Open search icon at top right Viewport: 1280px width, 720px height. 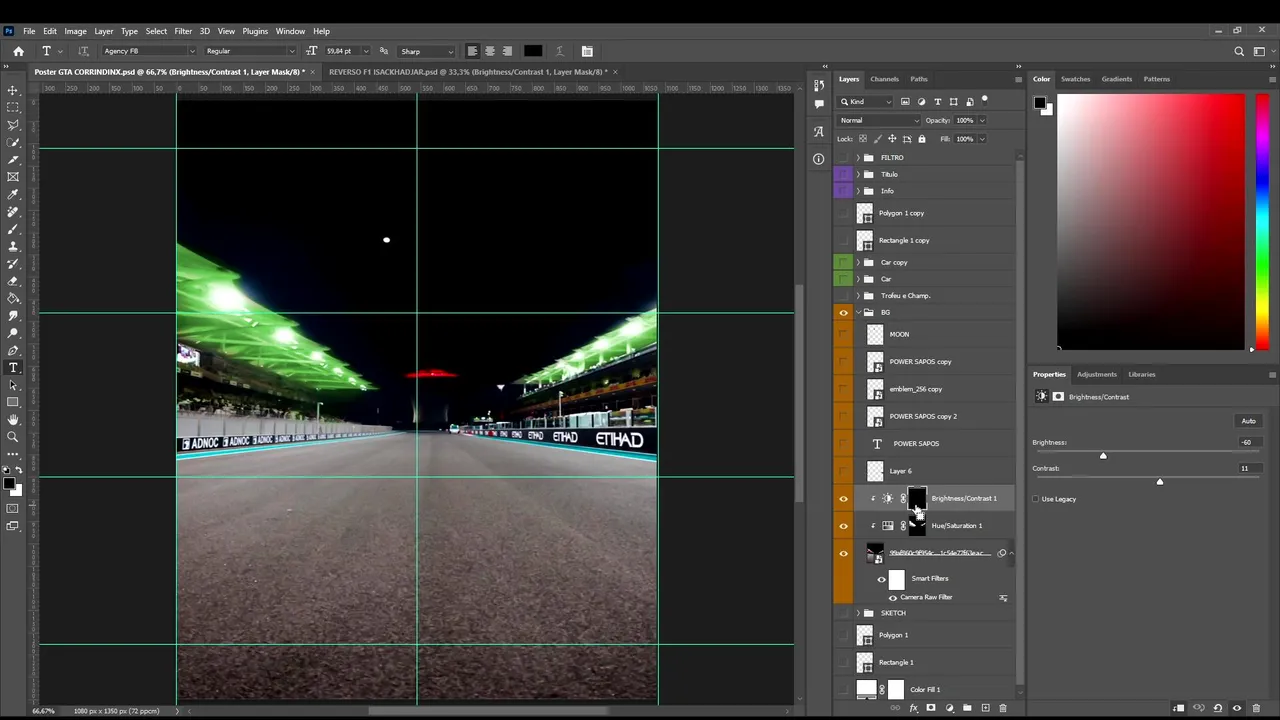1239,51
